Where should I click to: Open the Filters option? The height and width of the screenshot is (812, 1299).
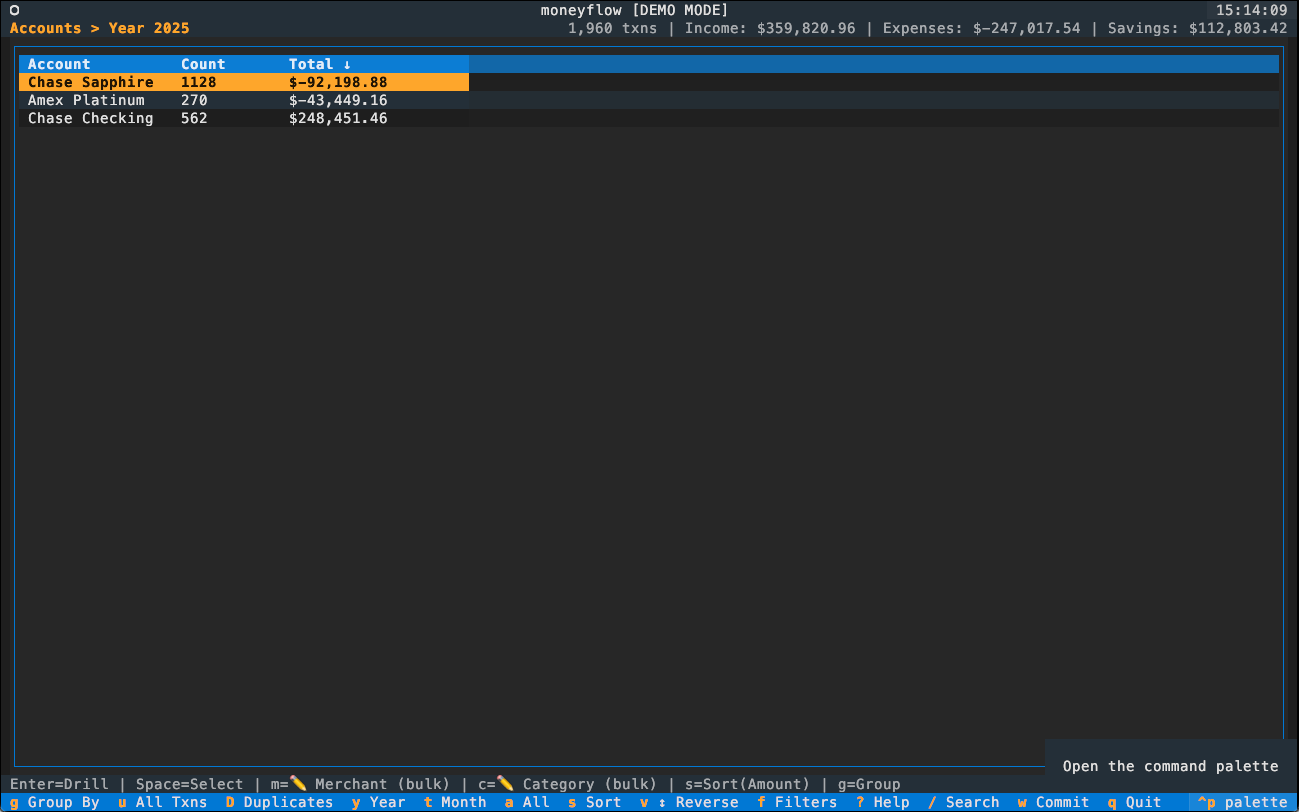(x=797, y=802)
